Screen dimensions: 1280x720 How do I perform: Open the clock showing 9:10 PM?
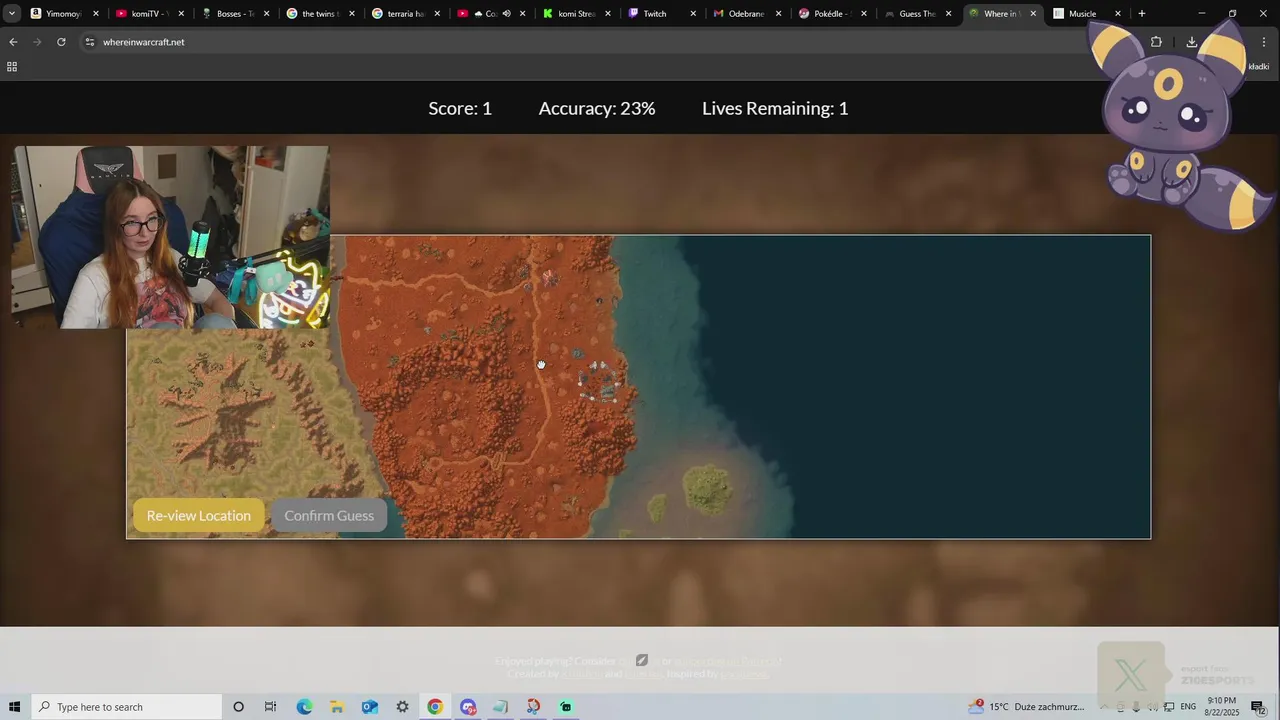(x=1222, y=707)
